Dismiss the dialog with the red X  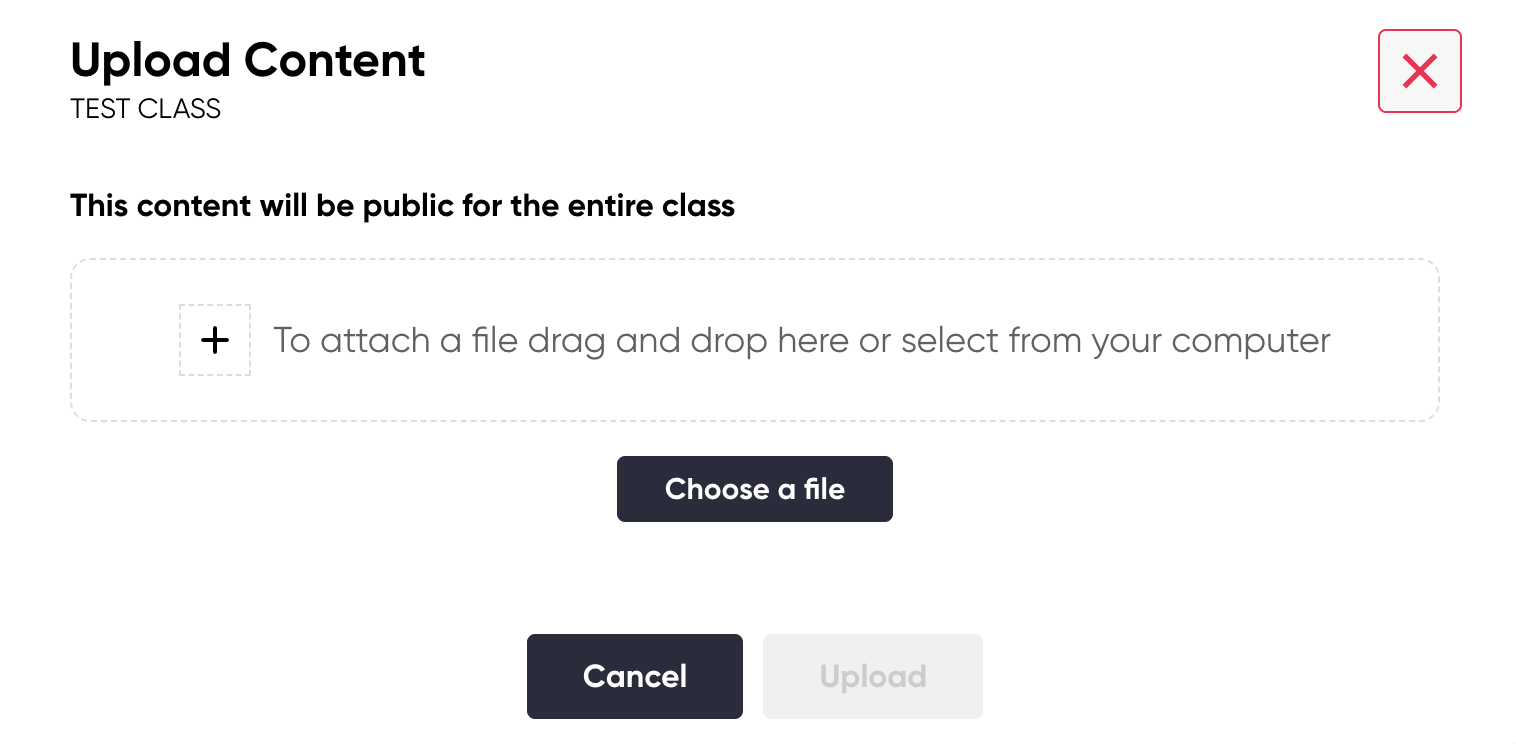coord(1419,71)
